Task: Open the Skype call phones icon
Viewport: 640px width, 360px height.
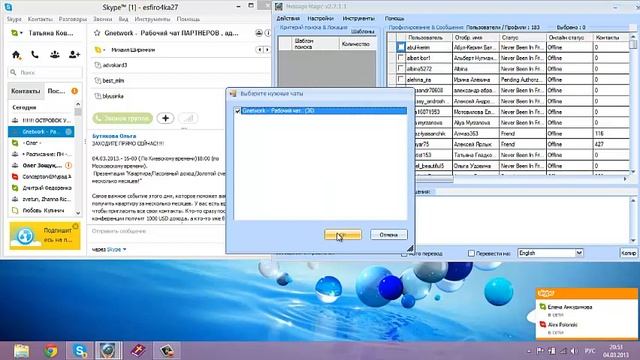Action: (35, 54)
